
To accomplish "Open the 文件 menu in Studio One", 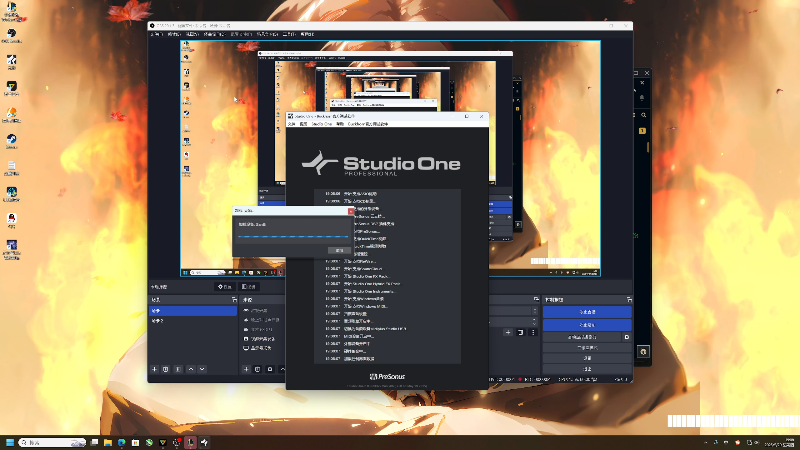I will (292, 125).
